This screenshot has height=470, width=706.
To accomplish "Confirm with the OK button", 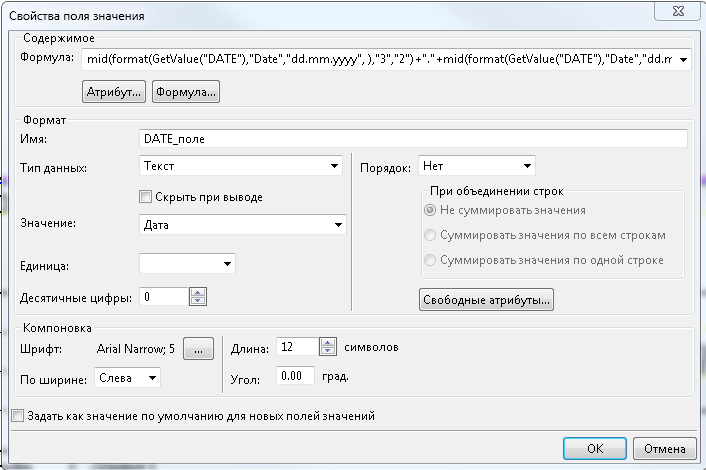I will tap(594, 447).
